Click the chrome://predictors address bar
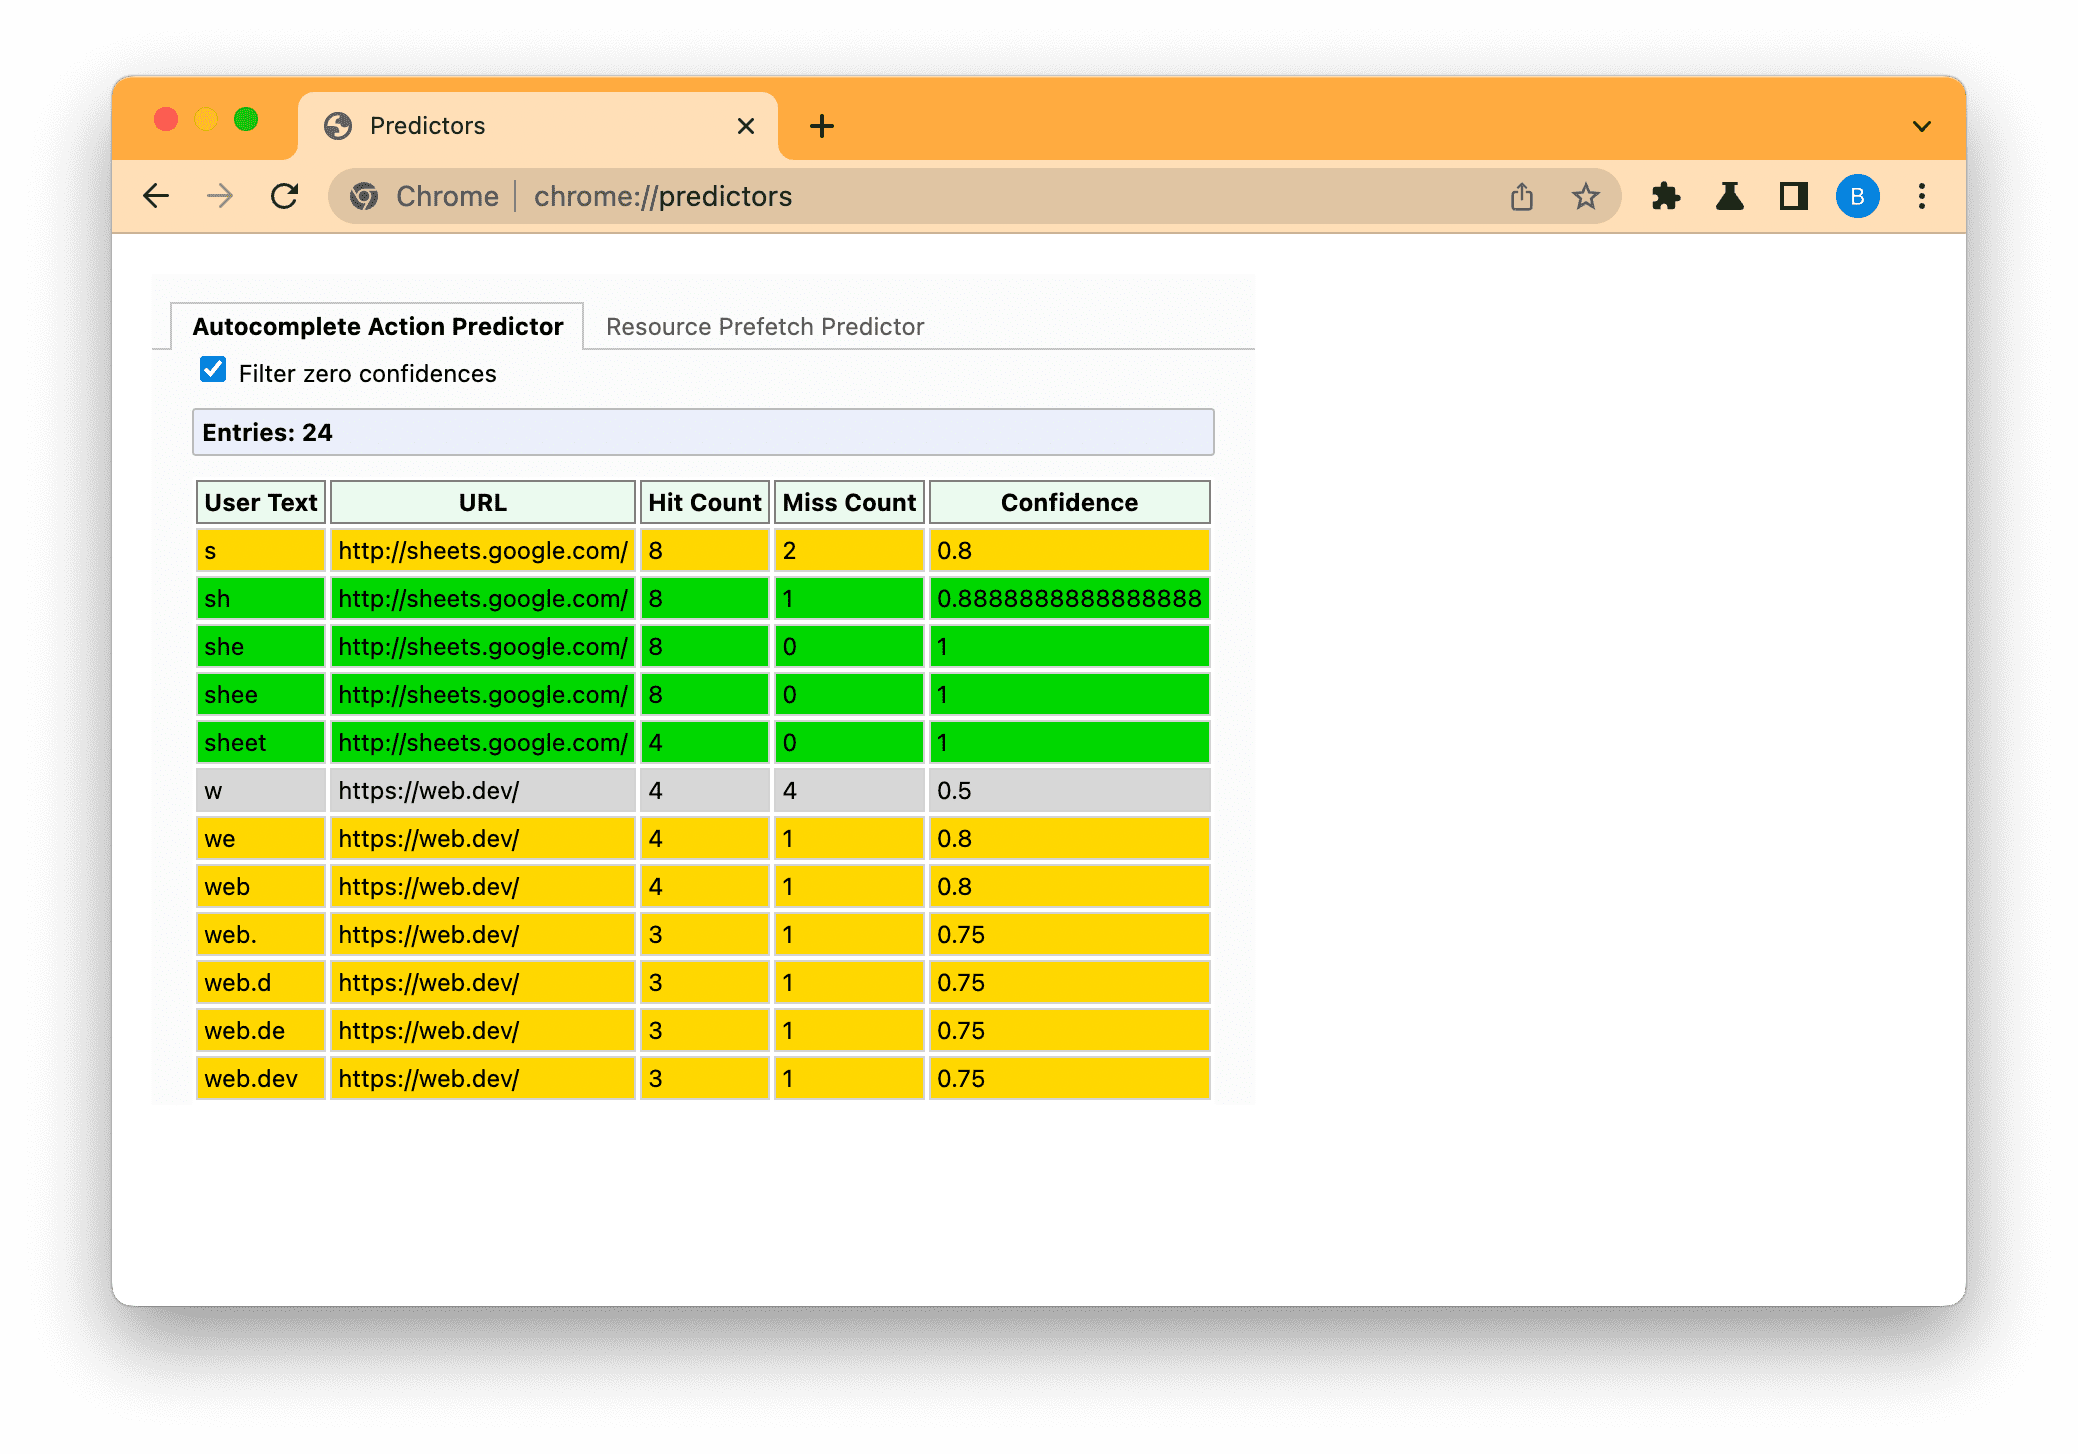The image size is (2078, 1454). [663, 196]
